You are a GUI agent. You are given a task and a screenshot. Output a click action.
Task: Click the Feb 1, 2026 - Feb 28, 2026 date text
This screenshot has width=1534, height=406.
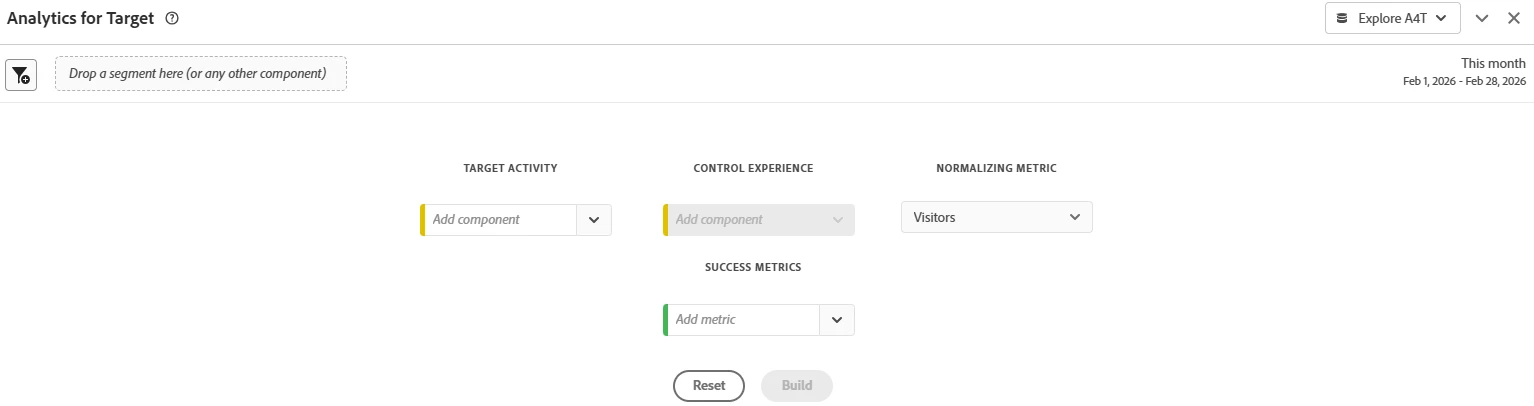(x=1464, y=81)
